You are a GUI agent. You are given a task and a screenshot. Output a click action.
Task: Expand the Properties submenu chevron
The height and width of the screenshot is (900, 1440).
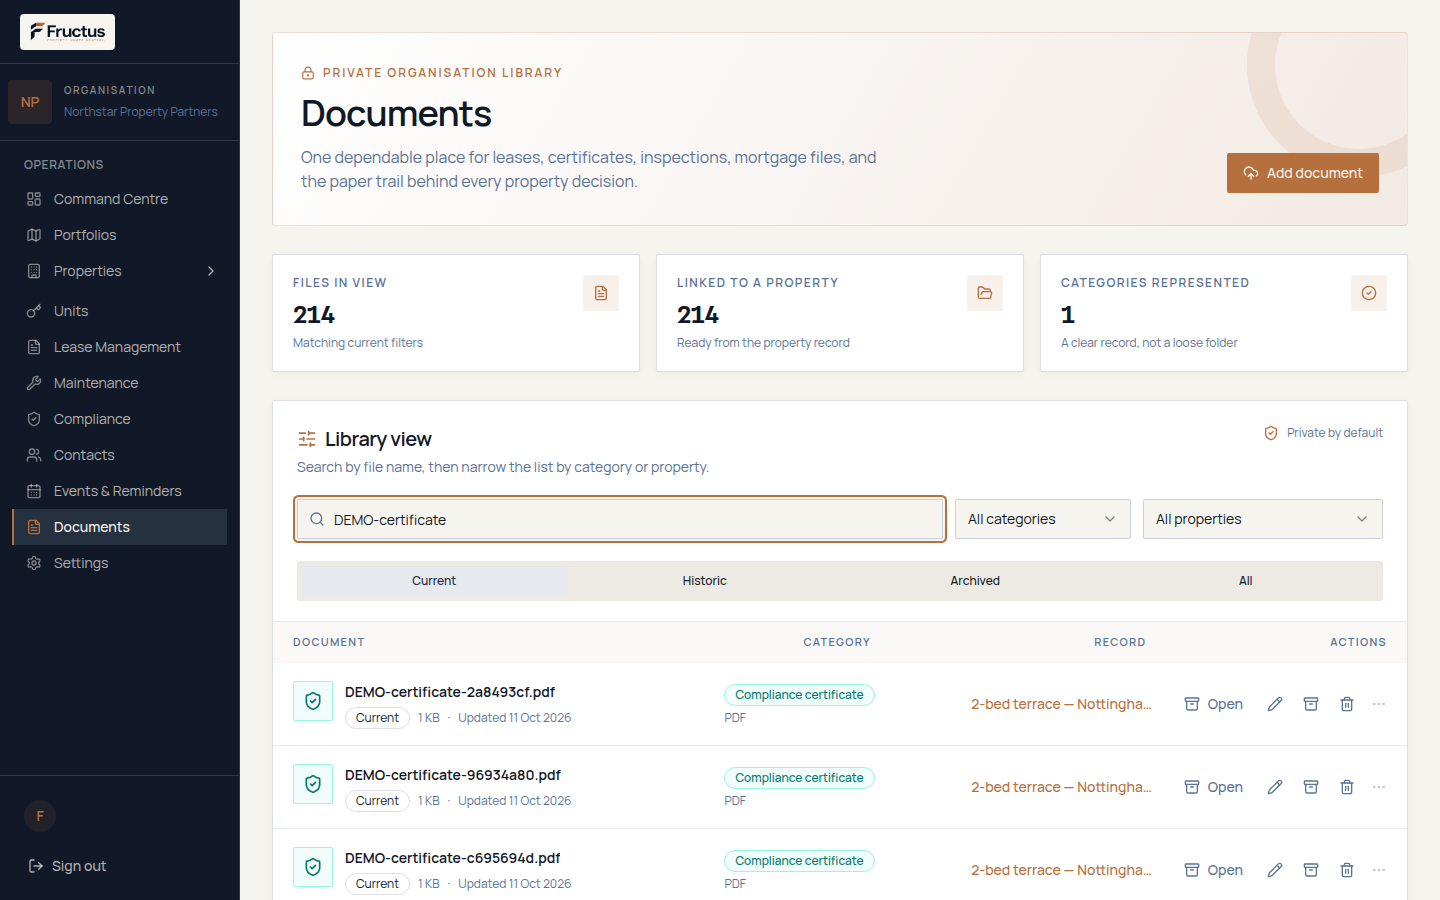(211, 271)
